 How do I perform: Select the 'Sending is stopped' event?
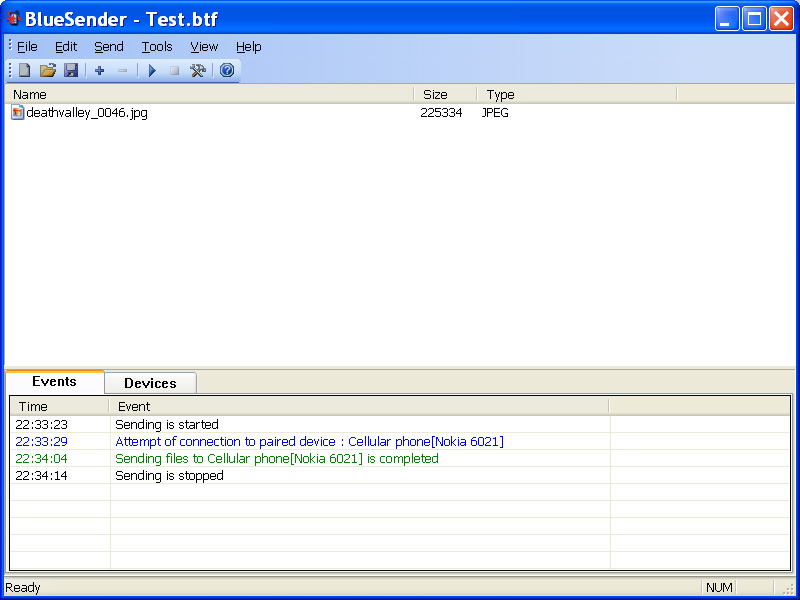169,476
